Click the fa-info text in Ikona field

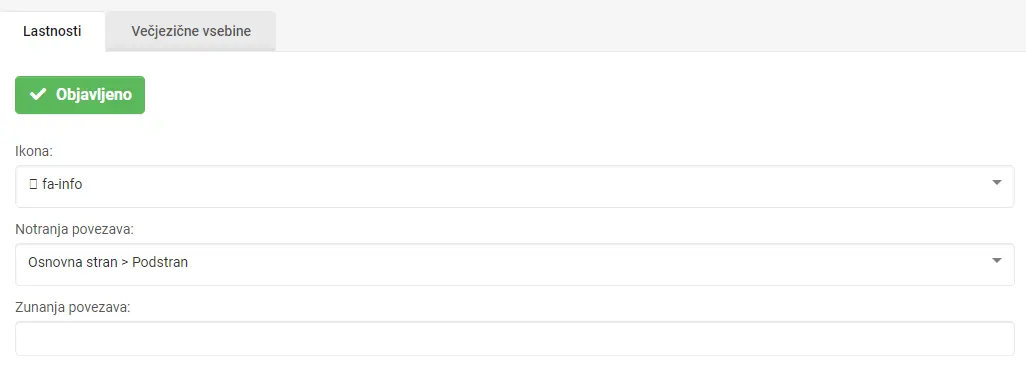pyautogui.click(x=62, y=185)
